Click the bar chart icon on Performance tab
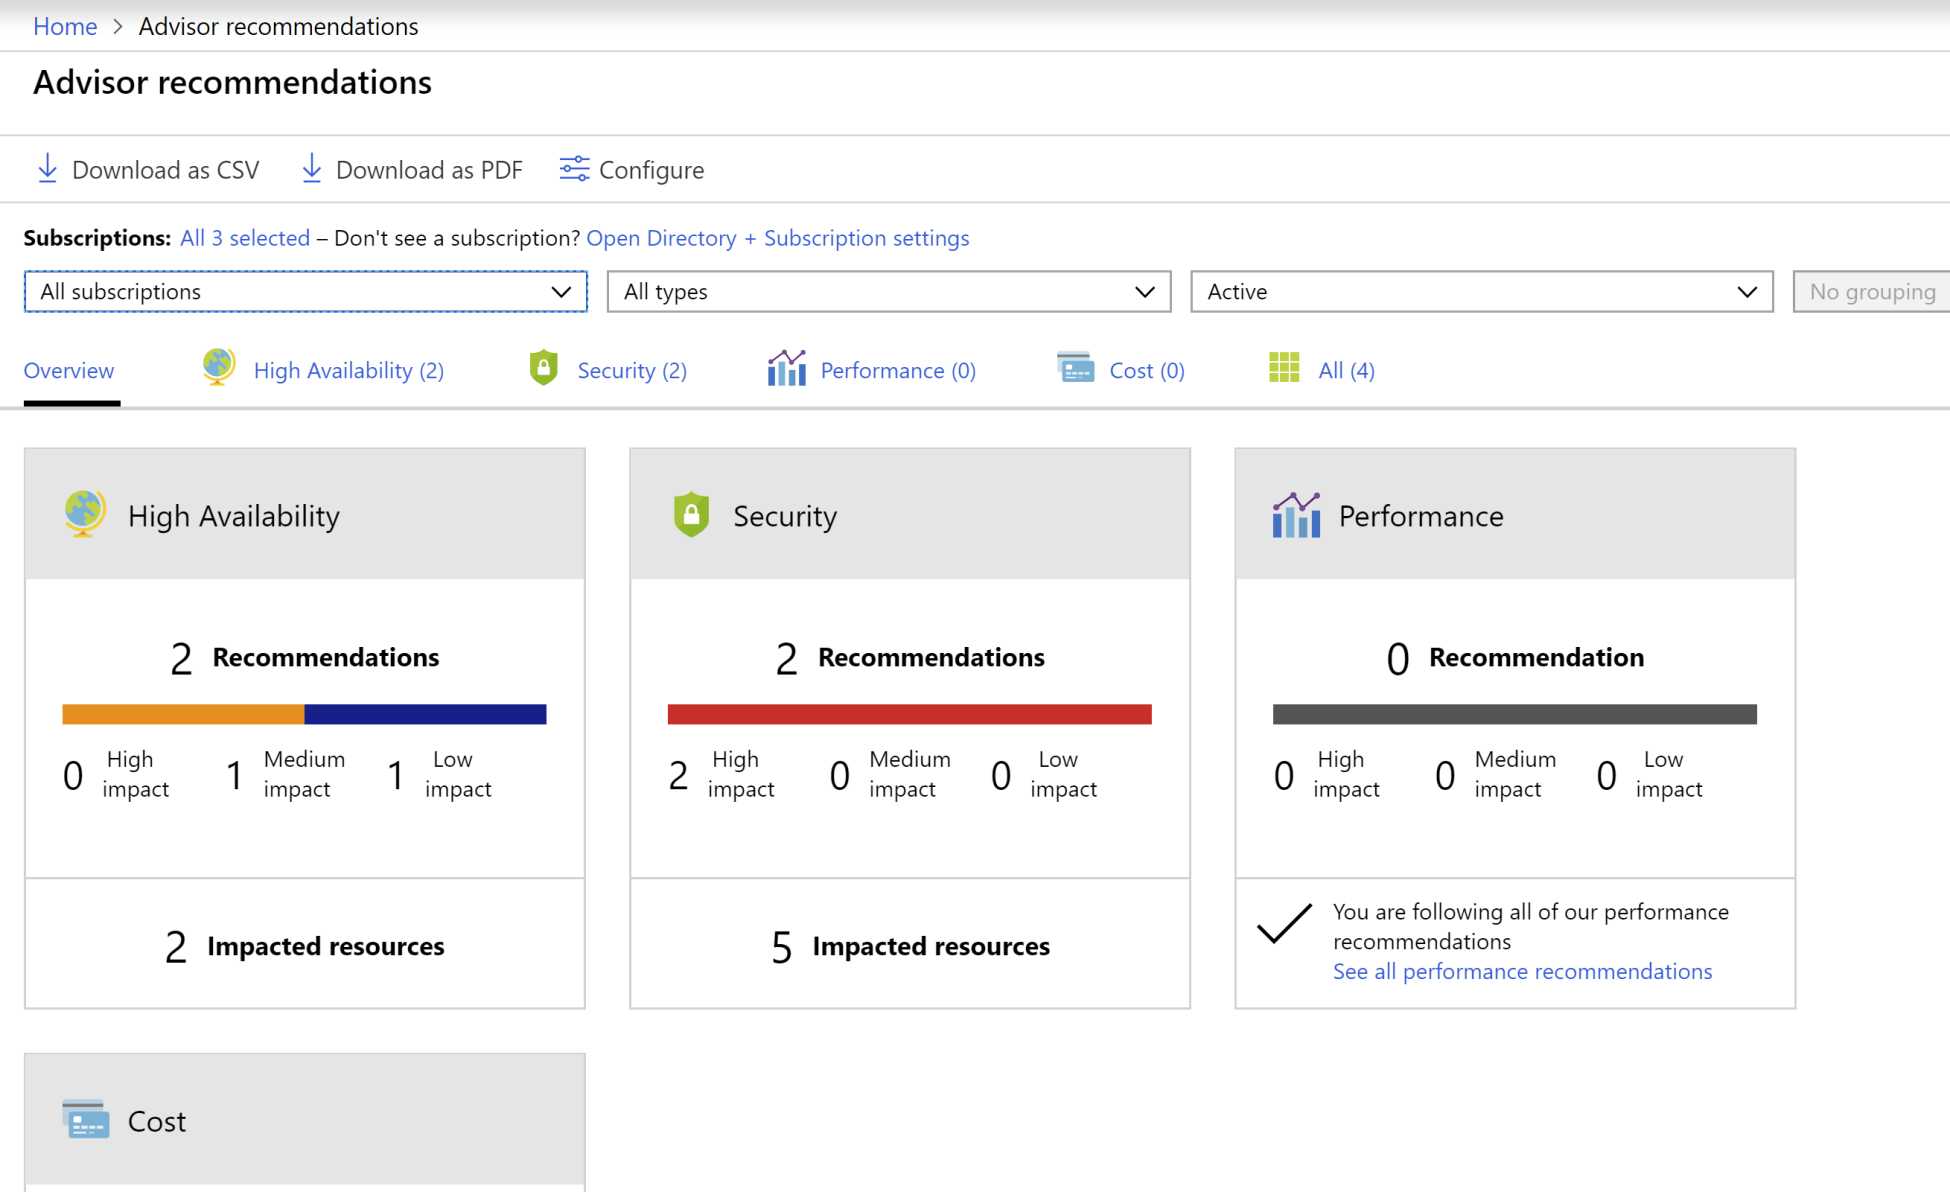The image size is (1950, 1192). click(786, 368)
